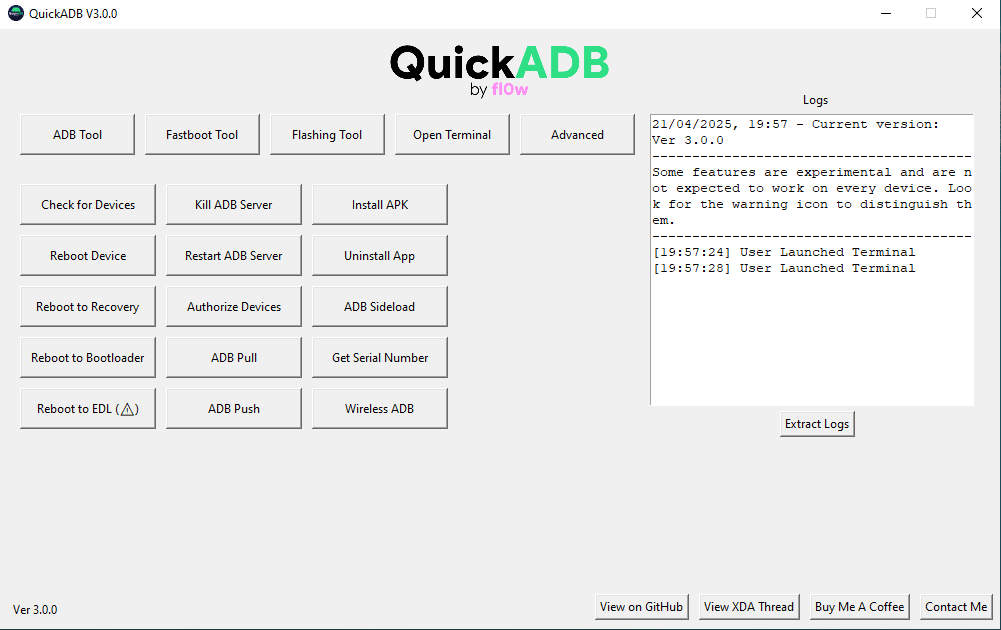Check for connected devices
Viewport: 1001px width, 630px height.
click(87, 204)
